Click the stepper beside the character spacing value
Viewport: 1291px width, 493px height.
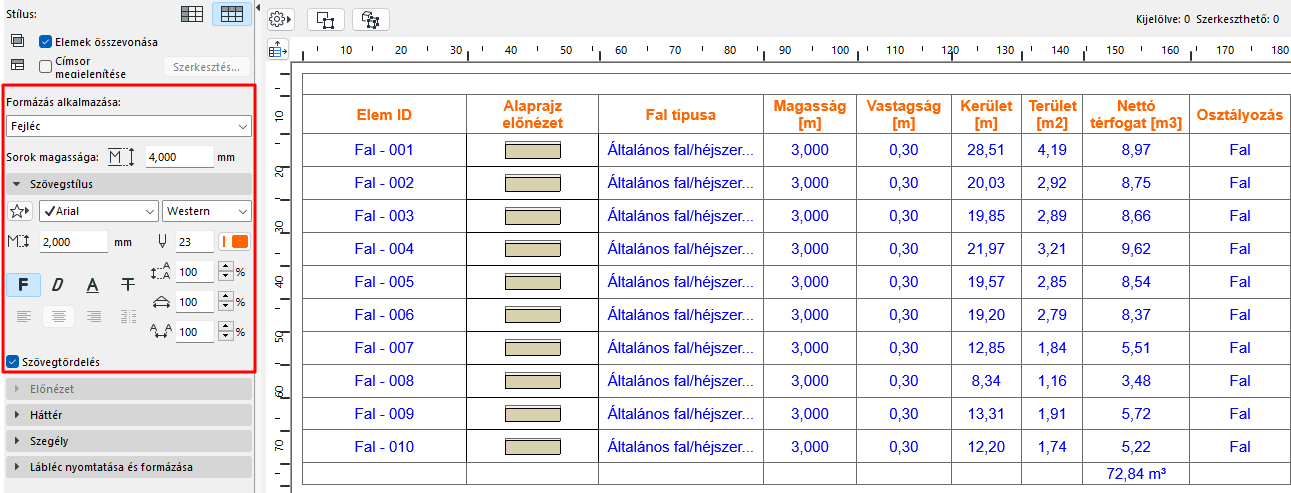tap(225, 331)
